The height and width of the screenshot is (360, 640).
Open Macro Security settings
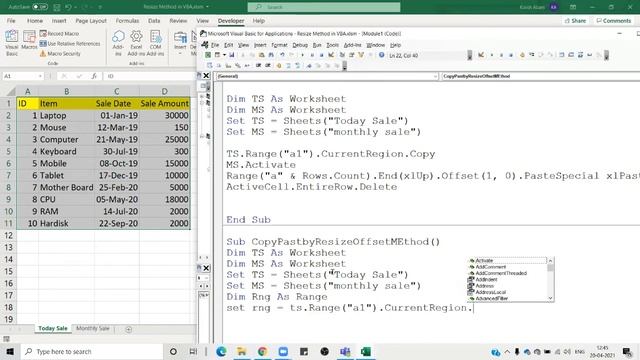pos(60,53)
